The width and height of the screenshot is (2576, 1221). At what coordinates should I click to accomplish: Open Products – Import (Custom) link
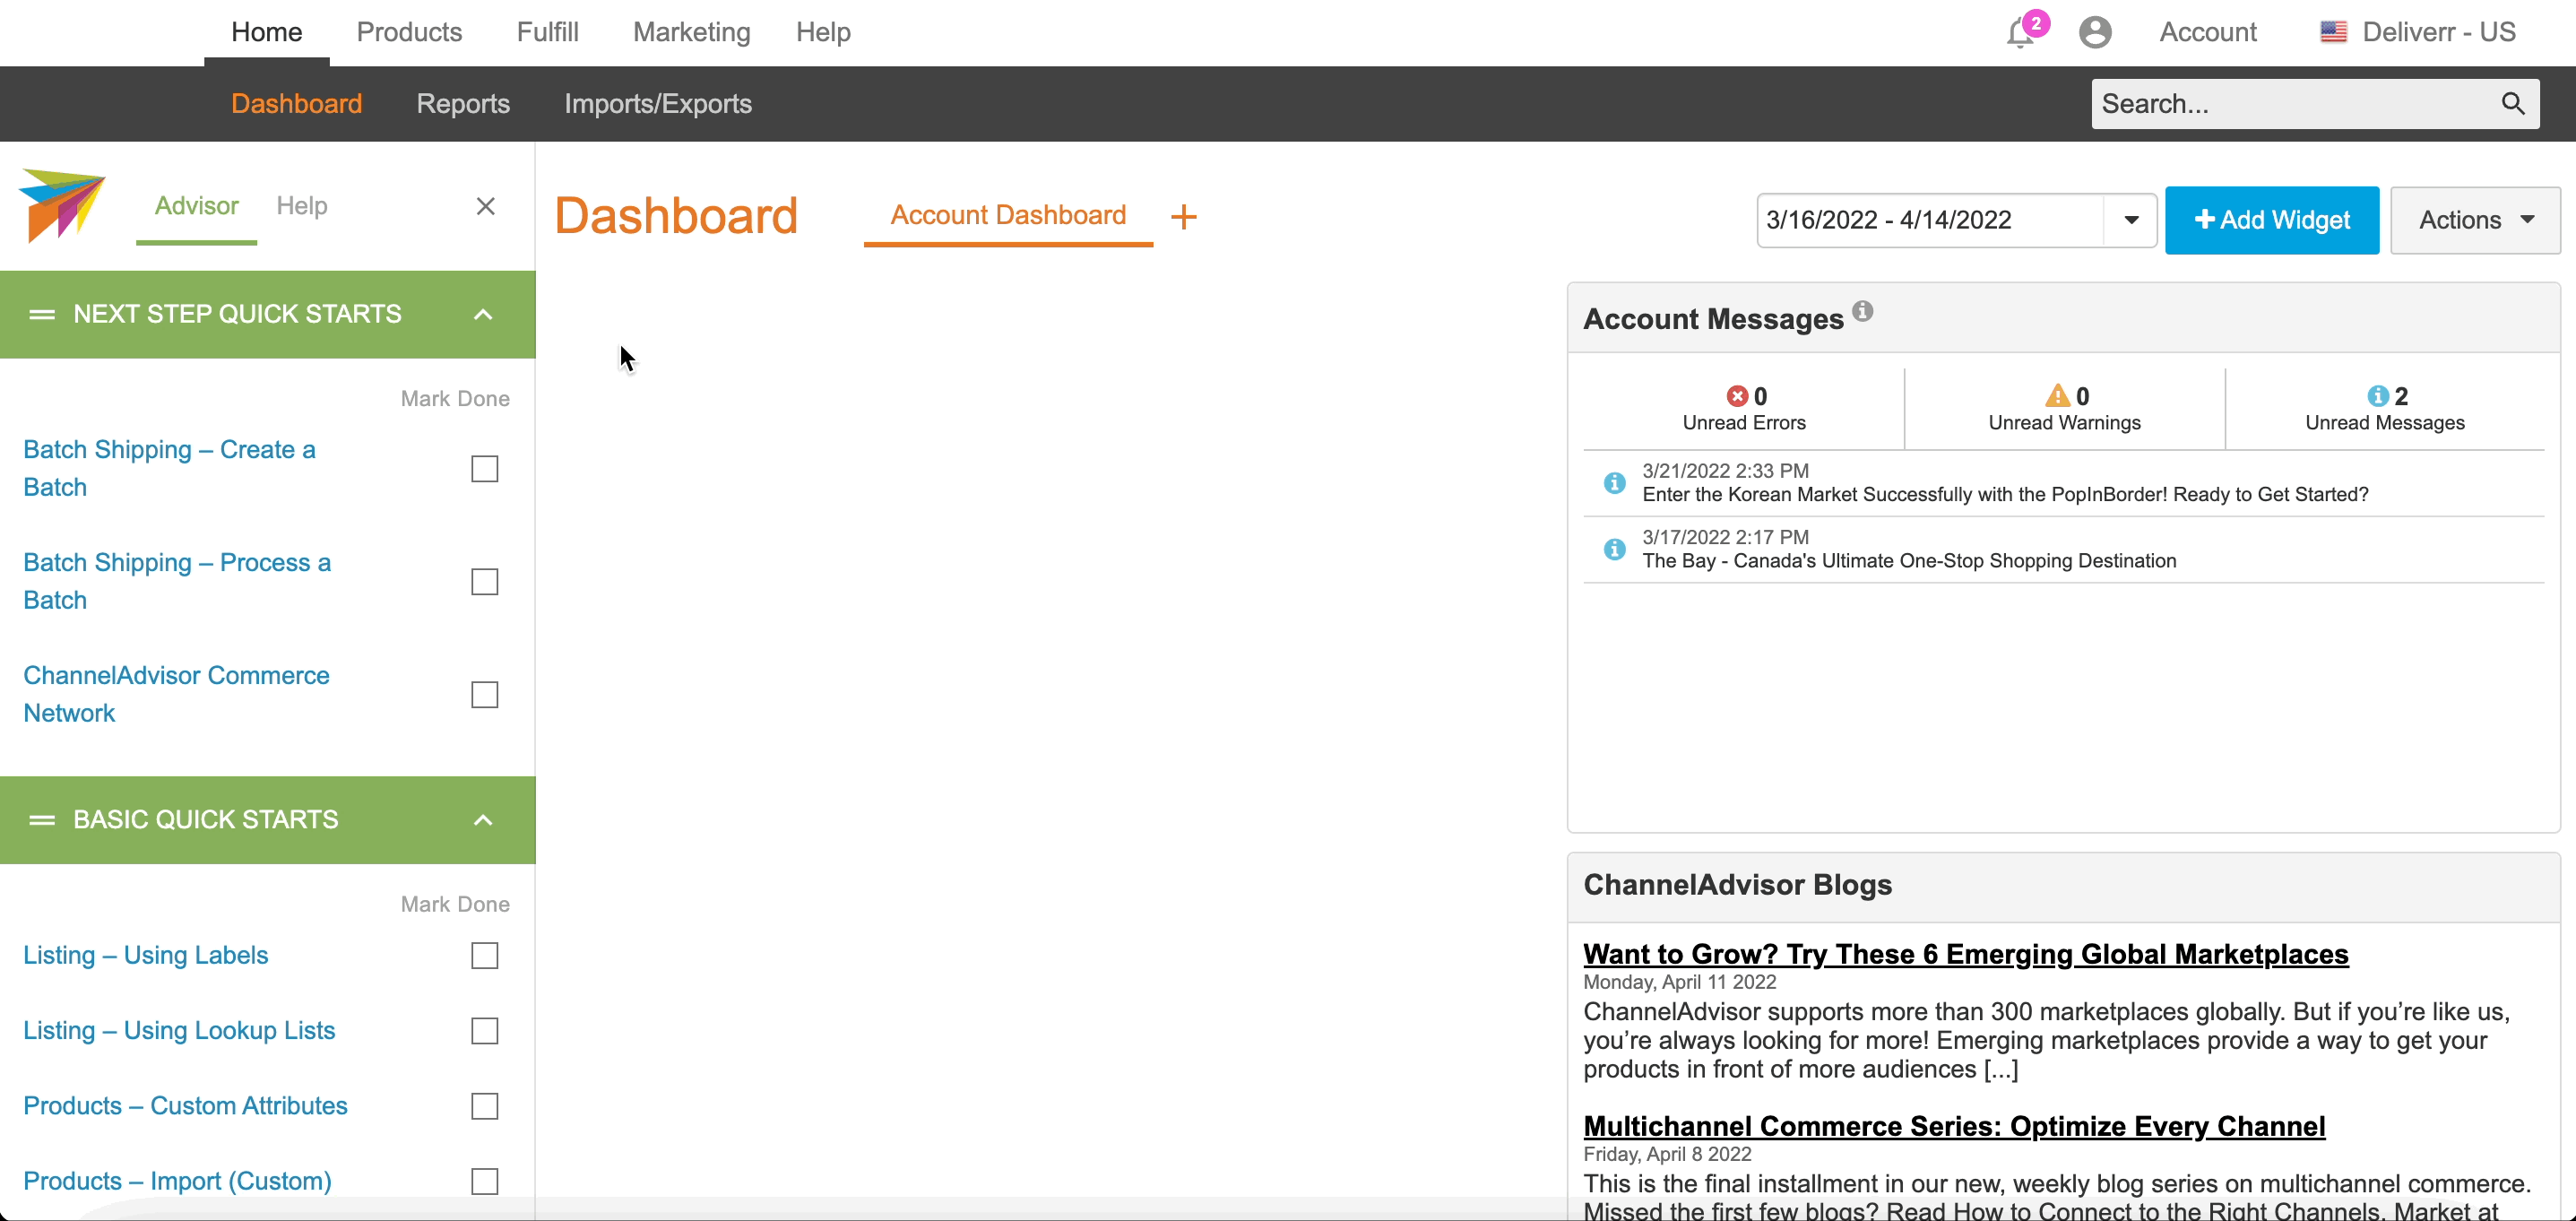click(x=177, y=1181)
